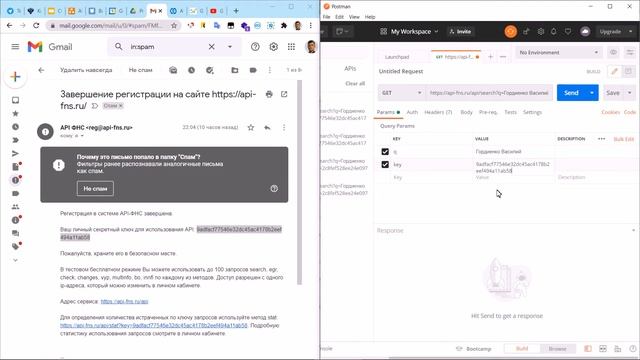Reload the Chrome page
Image resolution: width=640 pixels, height=360 pixels.
(36, 26)
